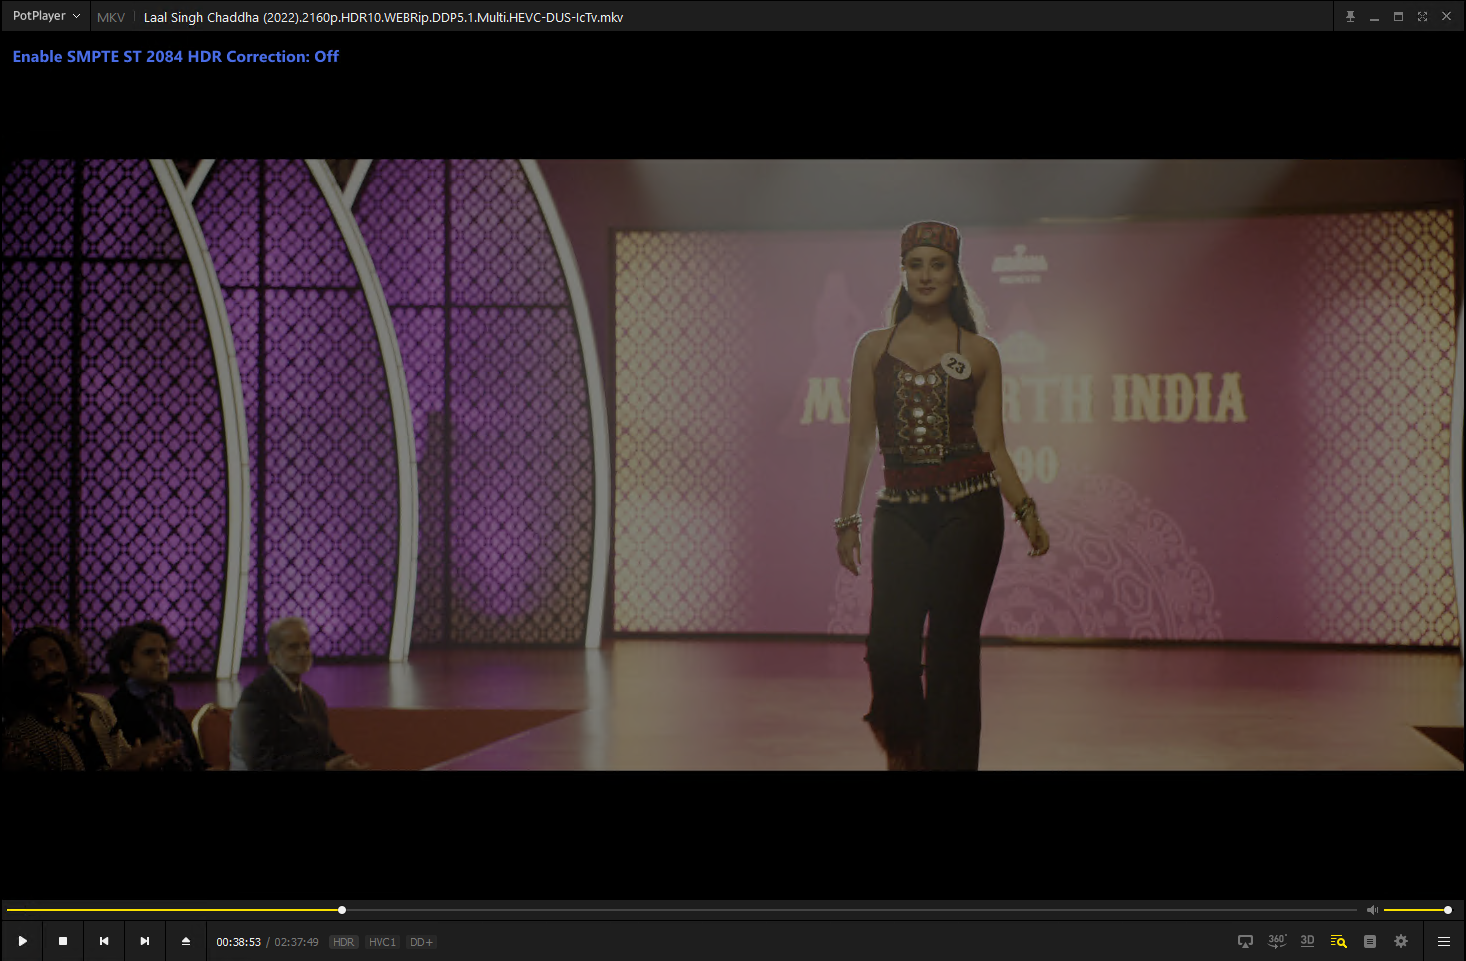Open the PotPlayer main menu dropdown
Screen dimensions: 1466x961
46,16
